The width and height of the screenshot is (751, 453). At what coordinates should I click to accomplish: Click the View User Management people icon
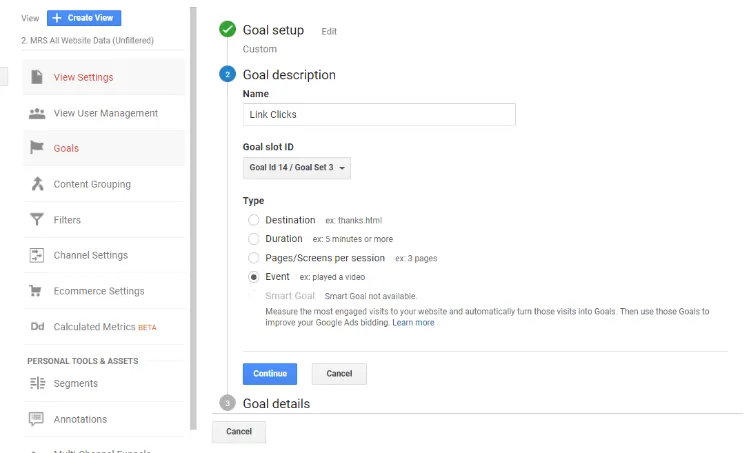(37, 113)
